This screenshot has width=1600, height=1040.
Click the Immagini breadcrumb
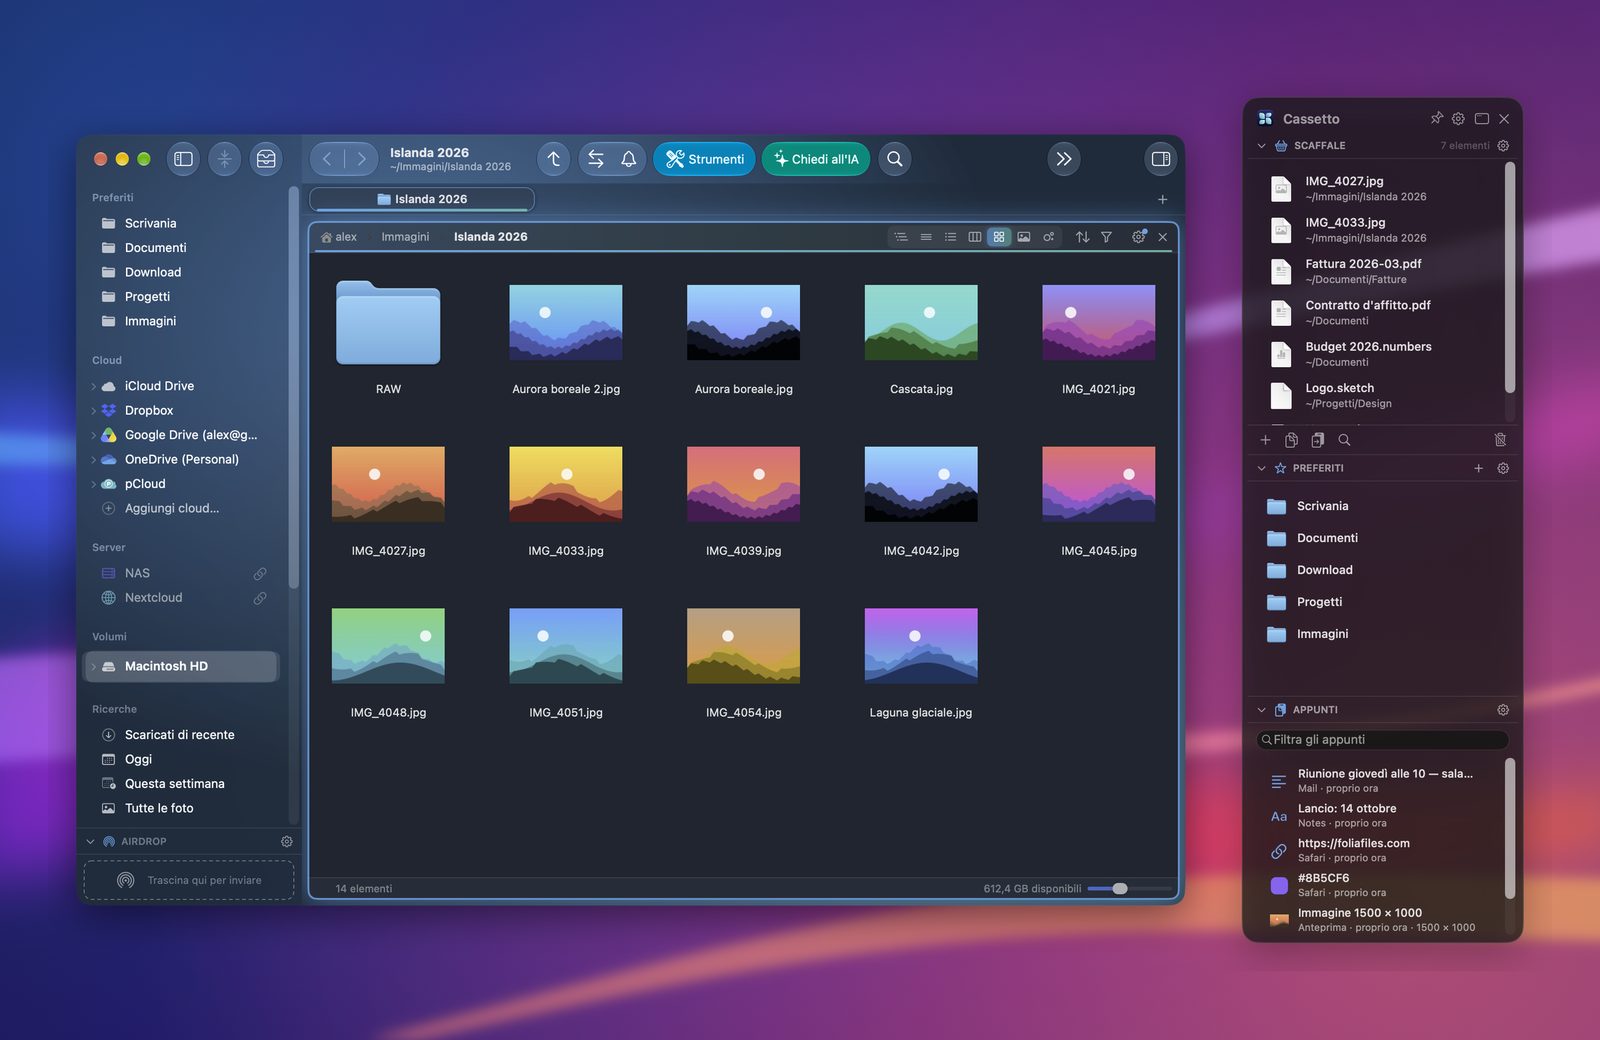[405, 237]
